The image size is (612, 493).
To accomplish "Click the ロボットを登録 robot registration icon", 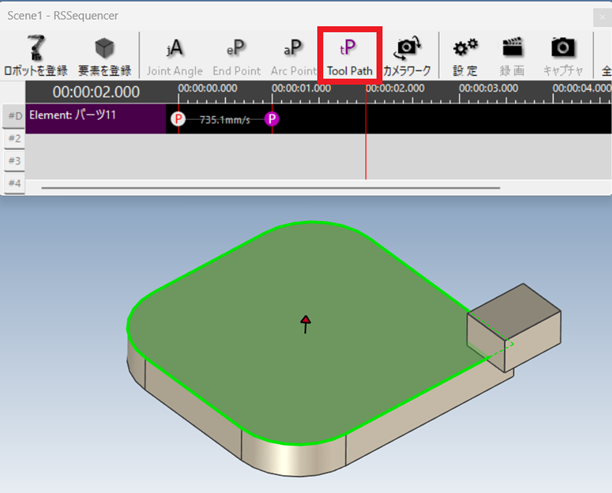I will [x=36, y=55].
